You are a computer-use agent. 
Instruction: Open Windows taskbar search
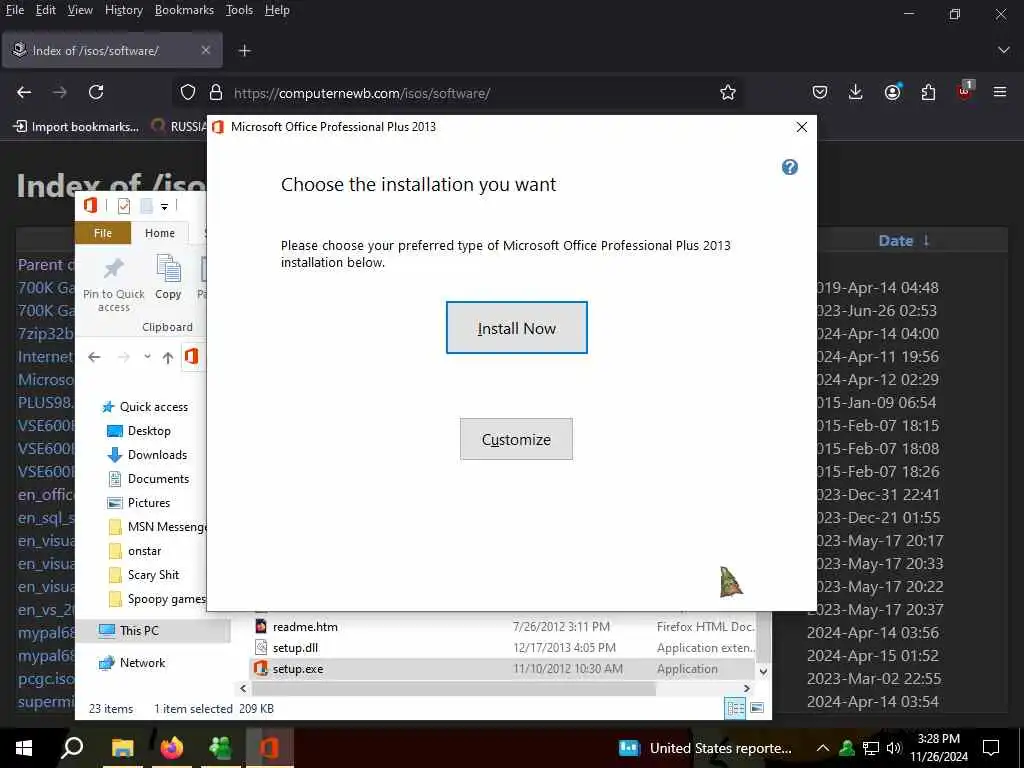tap(71, 748)
